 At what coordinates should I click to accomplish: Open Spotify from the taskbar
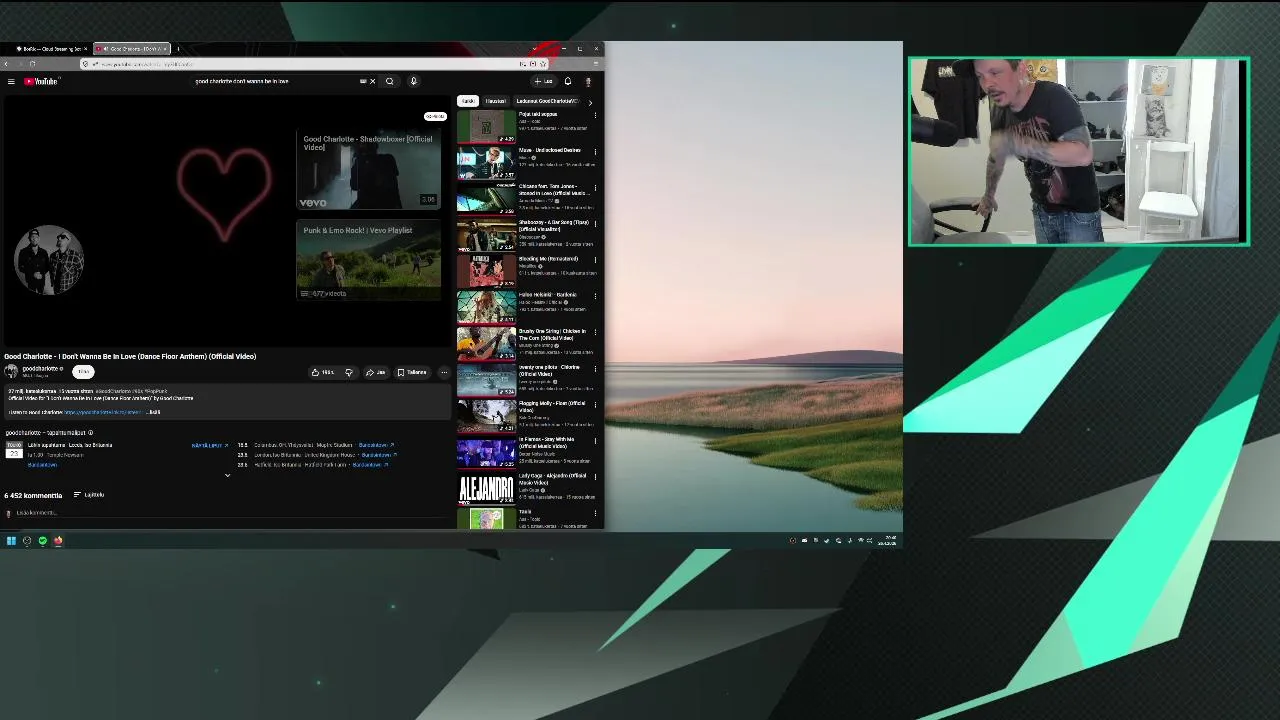click(x=42, y=541)
